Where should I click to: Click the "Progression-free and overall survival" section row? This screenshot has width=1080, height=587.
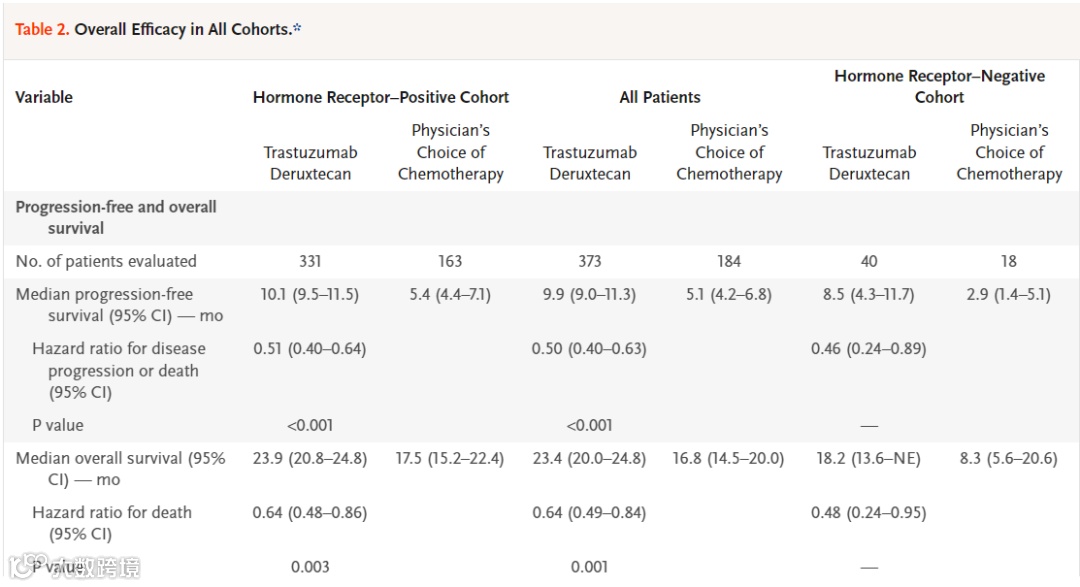[x=116, y=217]
